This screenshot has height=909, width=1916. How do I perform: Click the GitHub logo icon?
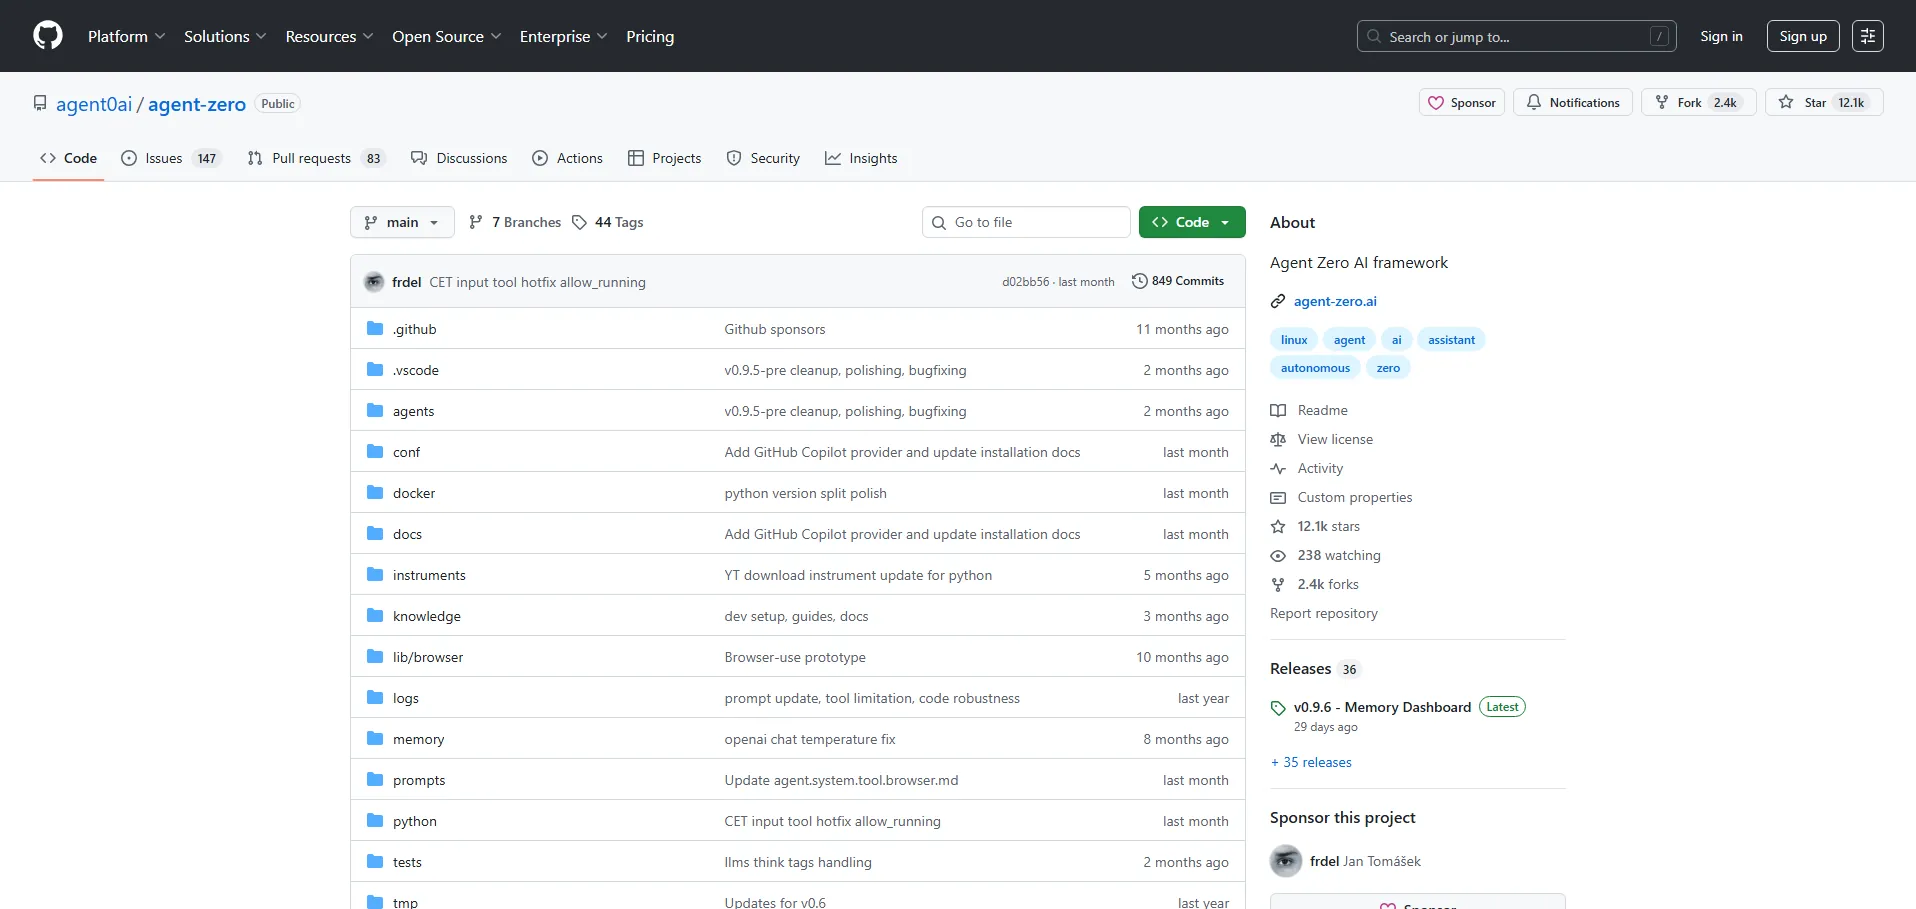point(48,36)
